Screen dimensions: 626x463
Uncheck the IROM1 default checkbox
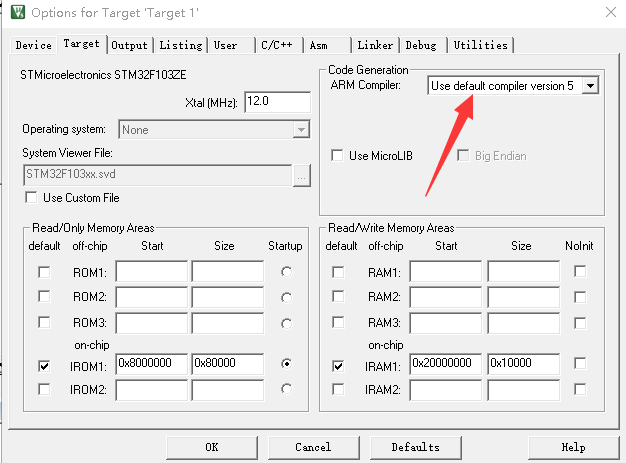point(44,366)
